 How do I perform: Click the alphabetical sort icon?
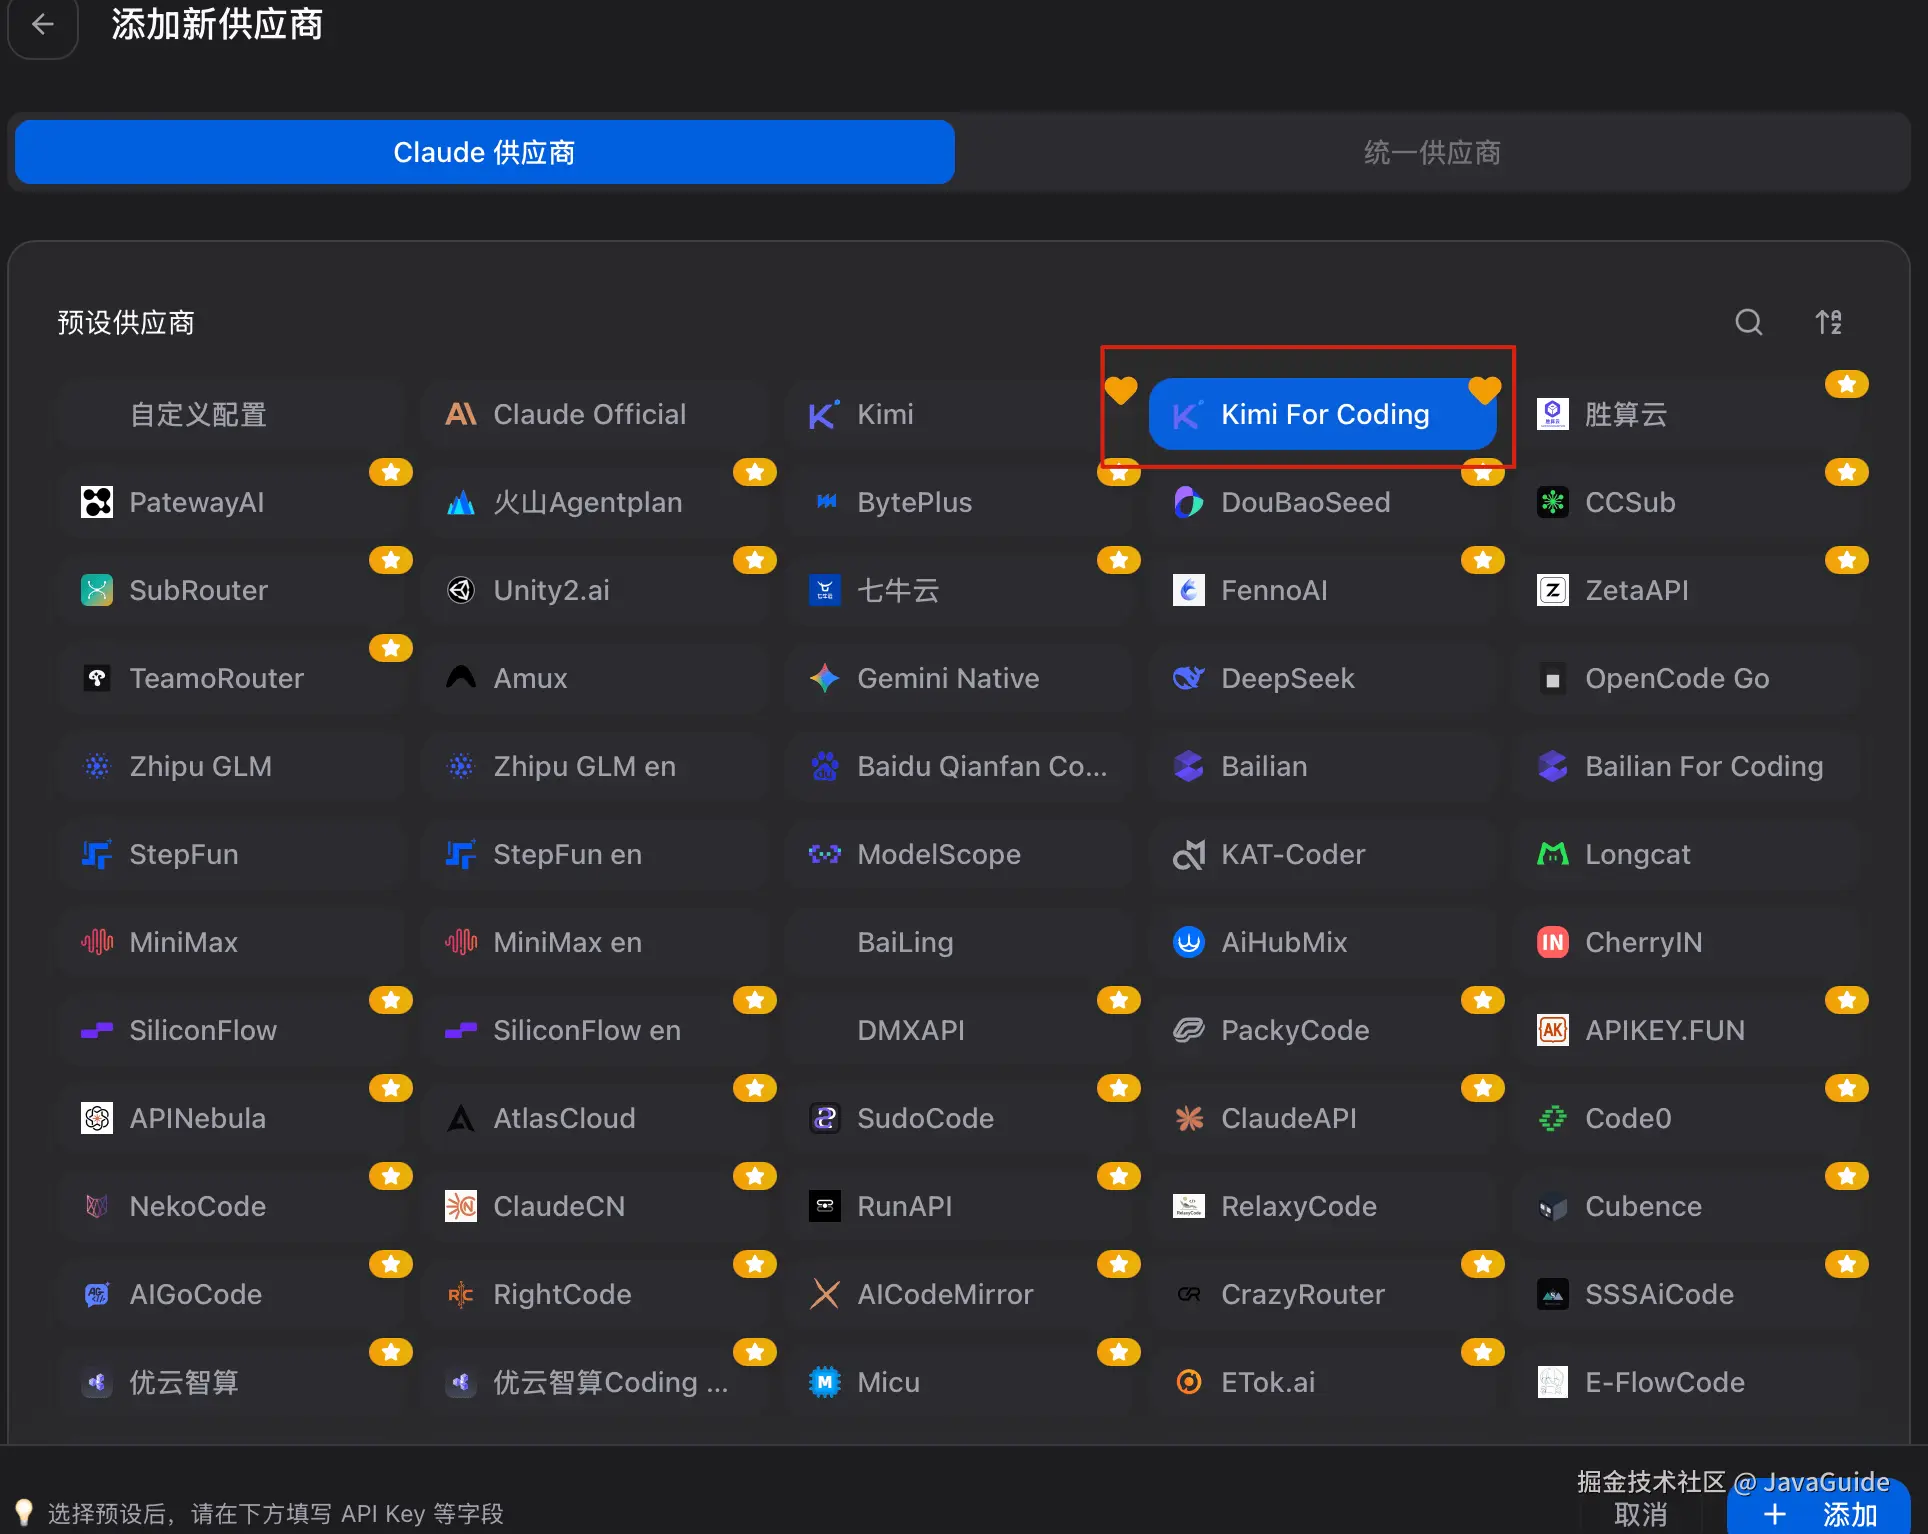click(1828, 322)
